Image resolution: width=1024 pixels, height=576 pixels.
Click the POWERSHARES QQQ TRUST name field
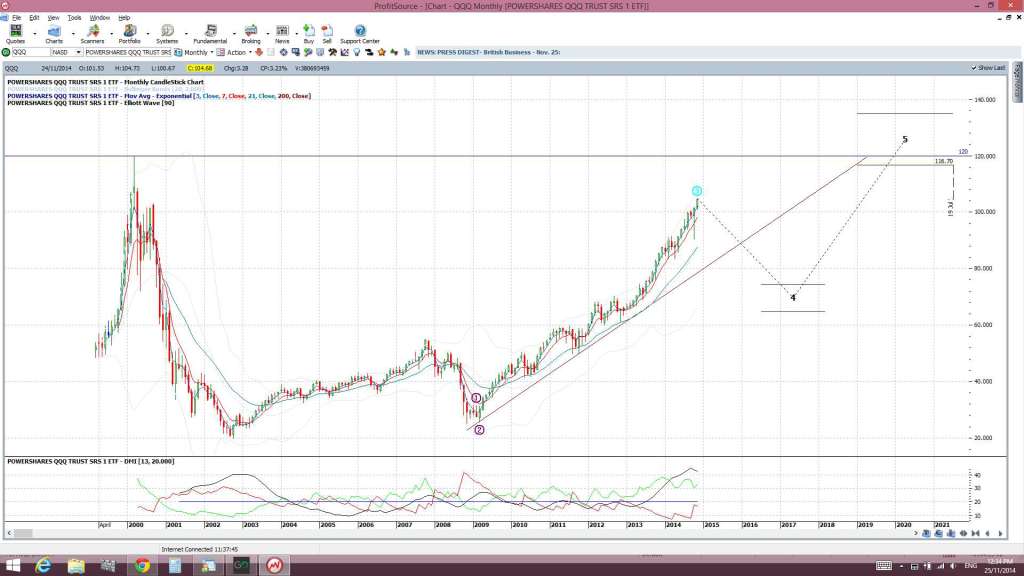point(127,52)
